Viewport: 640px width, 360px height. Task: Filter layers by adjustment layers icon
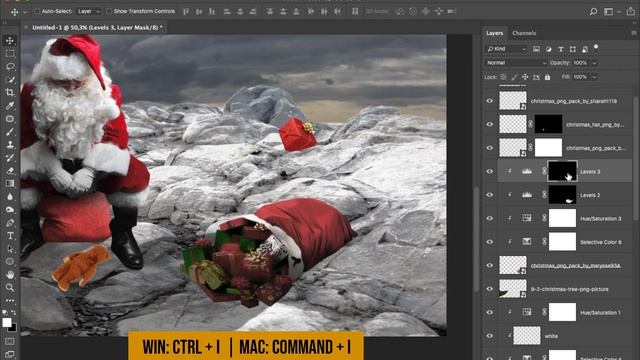(549, 49)
